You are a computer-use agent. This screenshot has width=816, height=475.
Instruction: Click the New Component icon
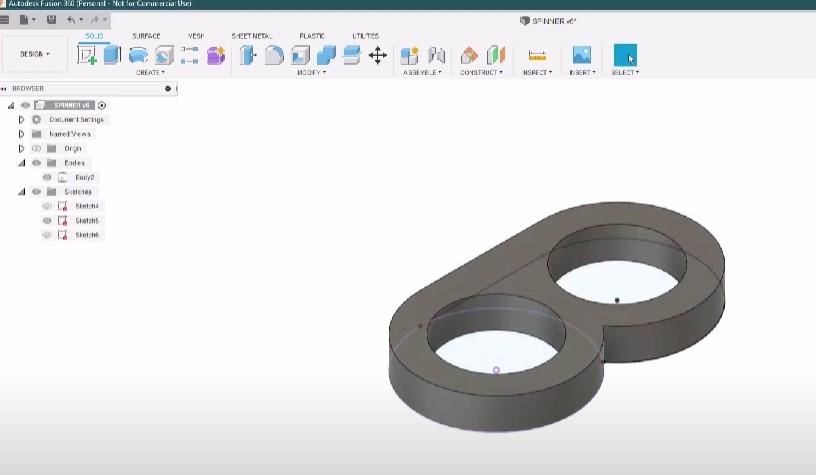[410, 55]
